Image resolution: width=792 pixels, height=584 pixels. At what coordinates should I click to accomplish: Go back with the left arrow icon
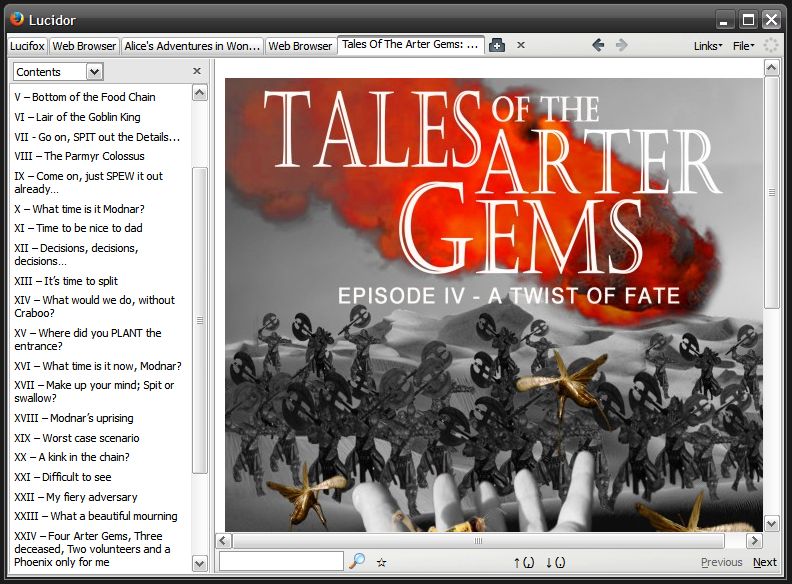[598, 45]
